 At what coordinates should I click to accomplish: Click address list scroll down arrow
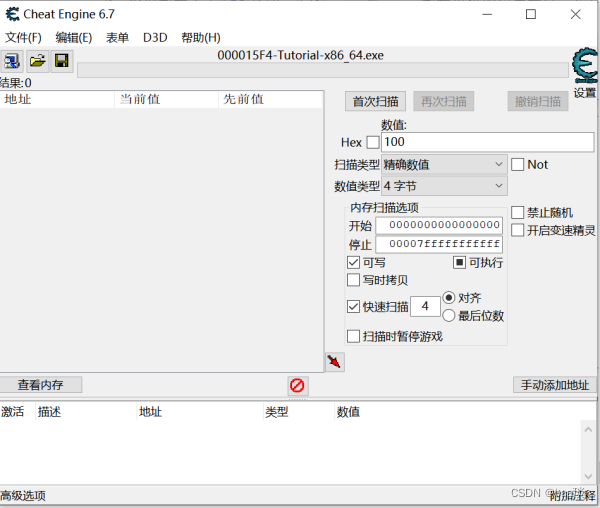point(588,477)
